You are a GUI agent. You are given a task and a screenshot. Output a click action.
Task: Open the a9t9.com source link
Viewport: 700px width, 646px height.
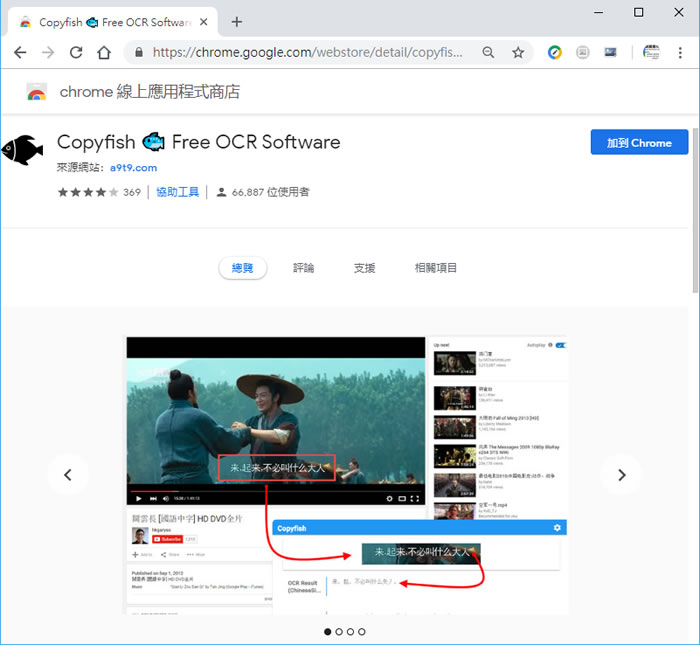coord(133,168)
